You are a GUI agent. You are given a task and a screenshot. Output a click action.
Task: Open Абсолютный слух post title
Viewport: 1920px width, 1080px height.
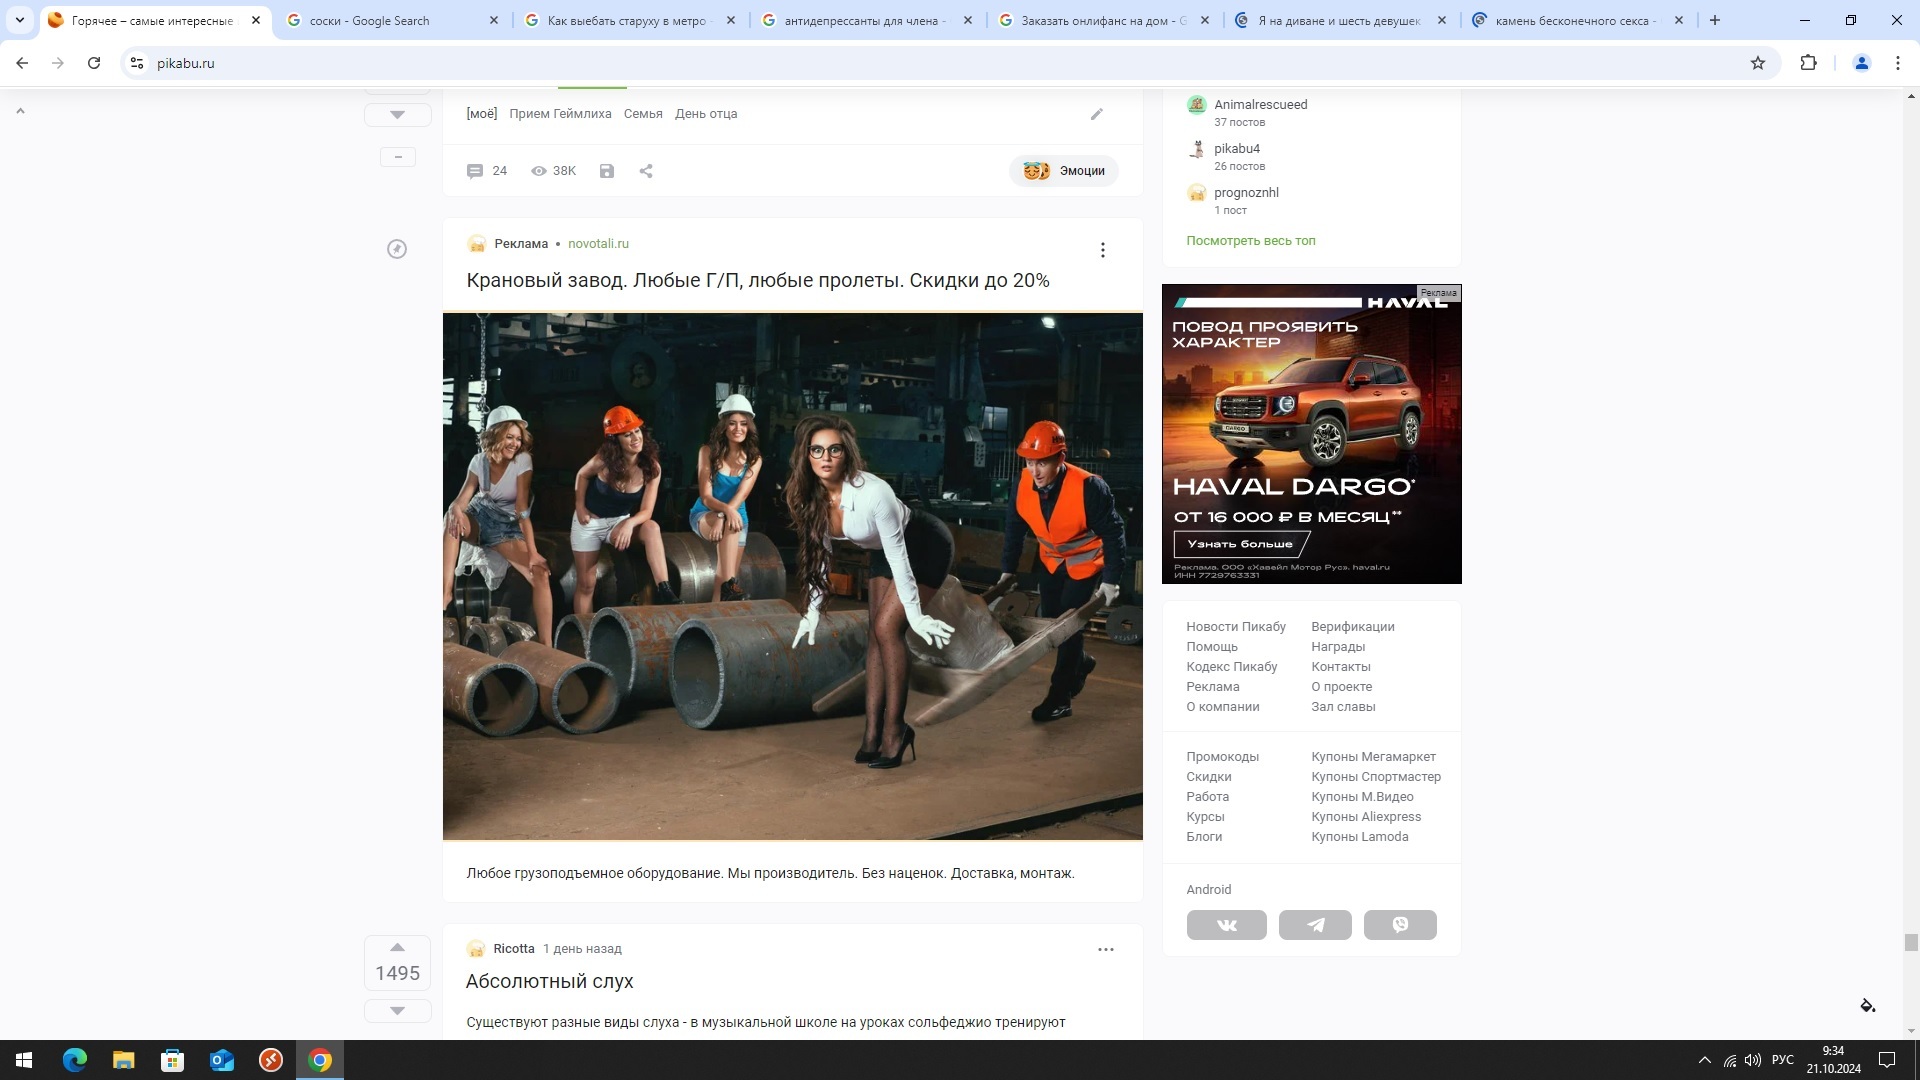(550, 982)
